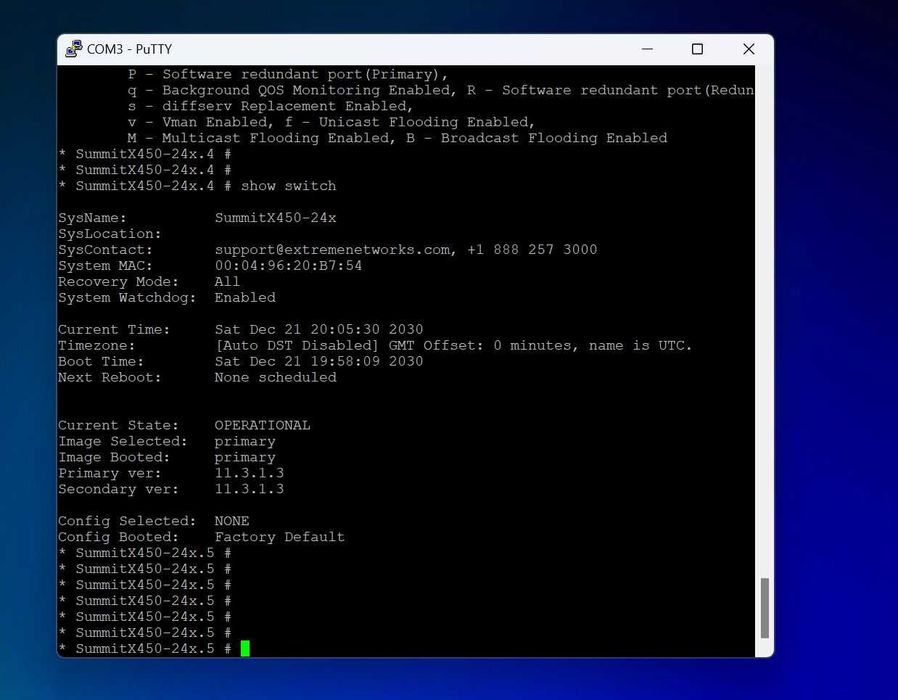Click the terminal scrollbar thumb
Screen dimensions: 898x700
[x=765, y=608]
